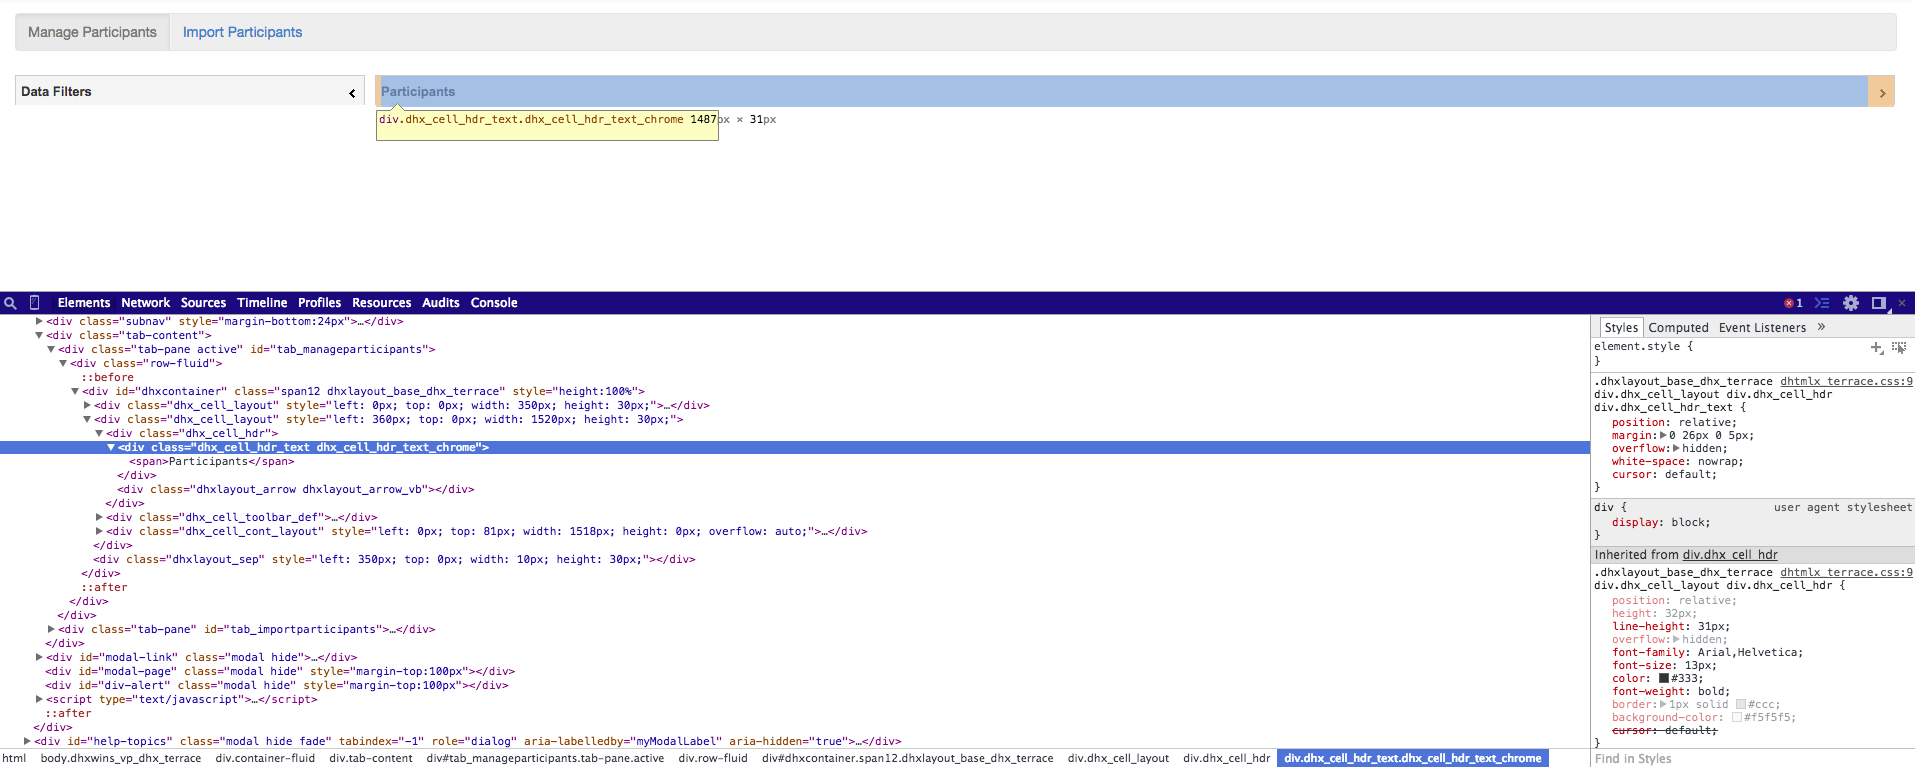The height and width of the screenshot is (767, 1915).
Task: Click the orange Participants panel arrow
Action: pyautogui.click(x=1882, y=93)
